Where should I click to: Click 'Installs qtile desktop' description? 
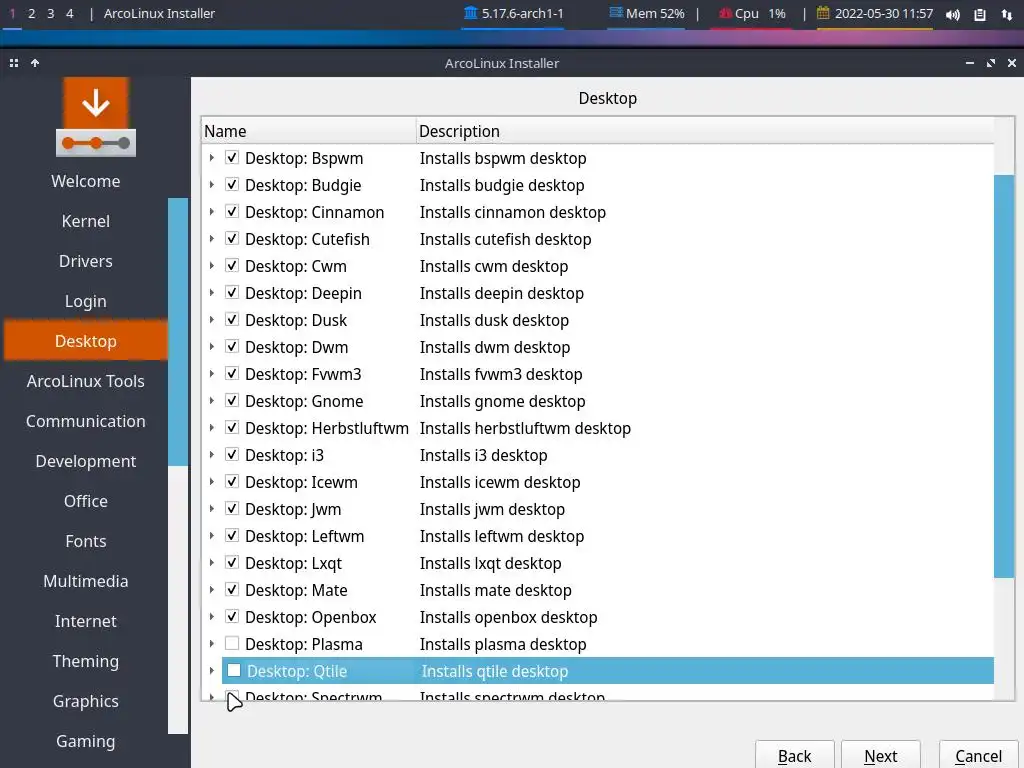(x=494, y=671)
